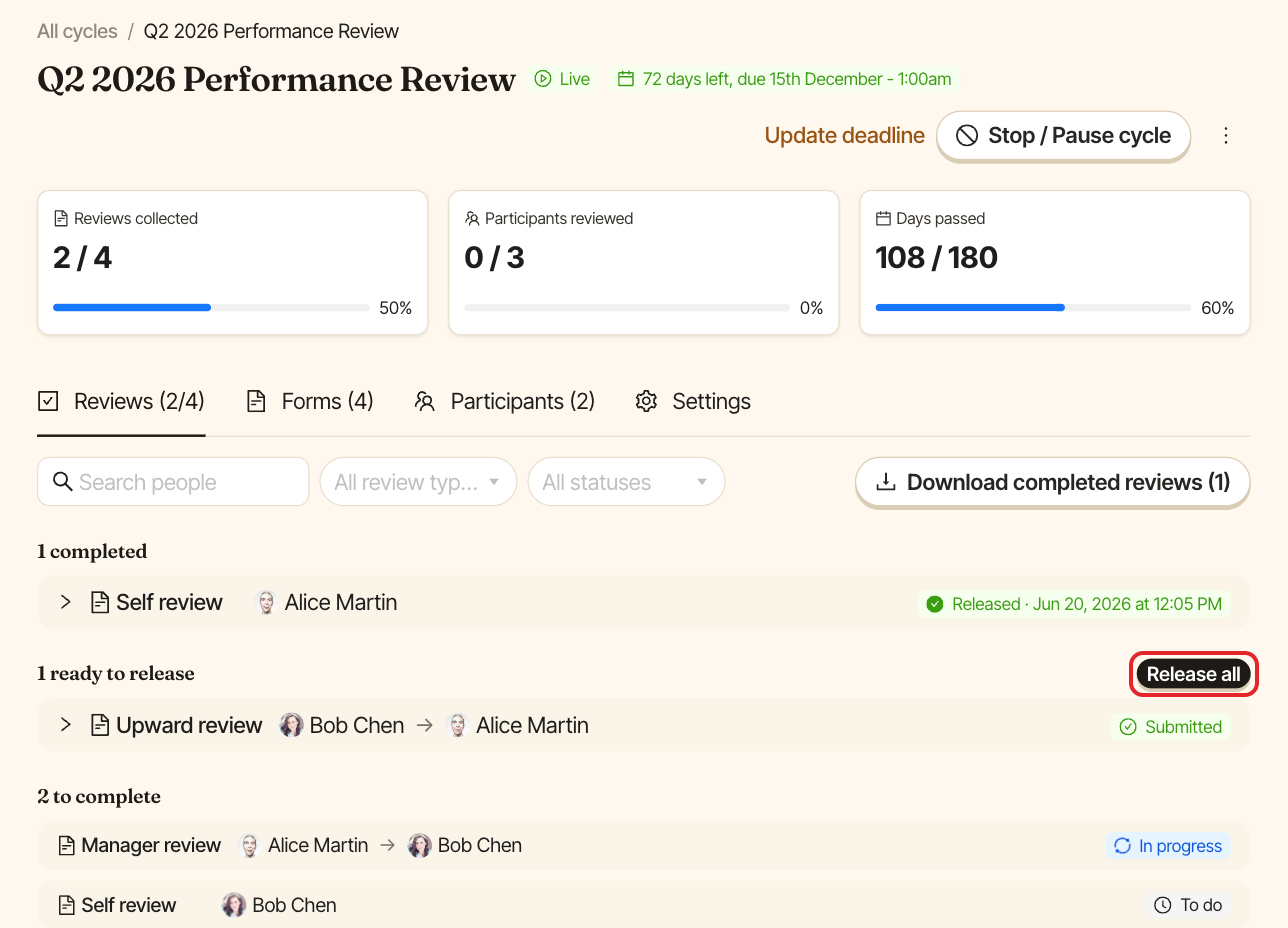Click document icon in Manager review row
The height and width of the screenshot is (928, 1288).
[67, 846]
